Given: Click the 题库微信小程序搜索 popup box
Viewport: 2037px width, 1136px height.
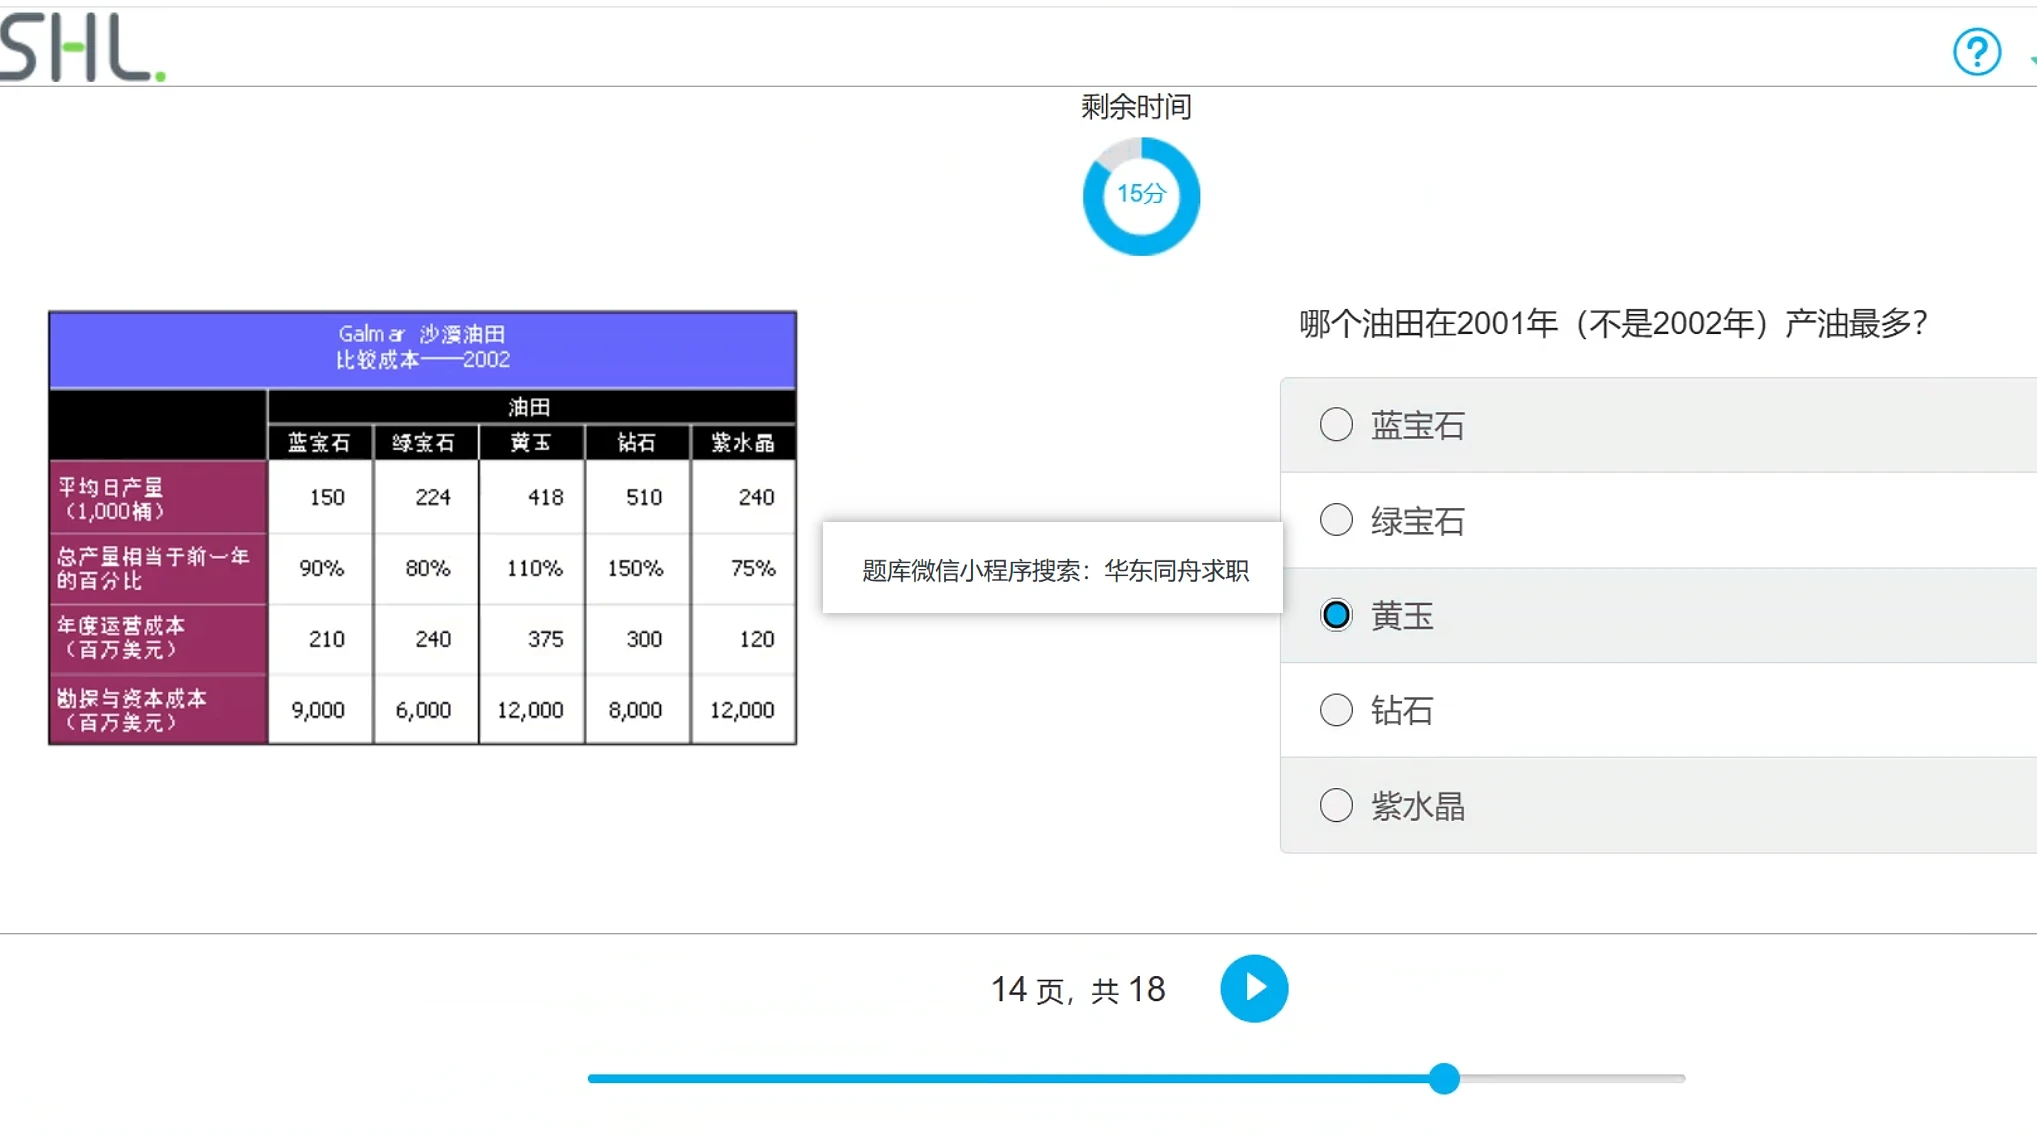Looking at the screenshot, I should tap(1053, 570).
